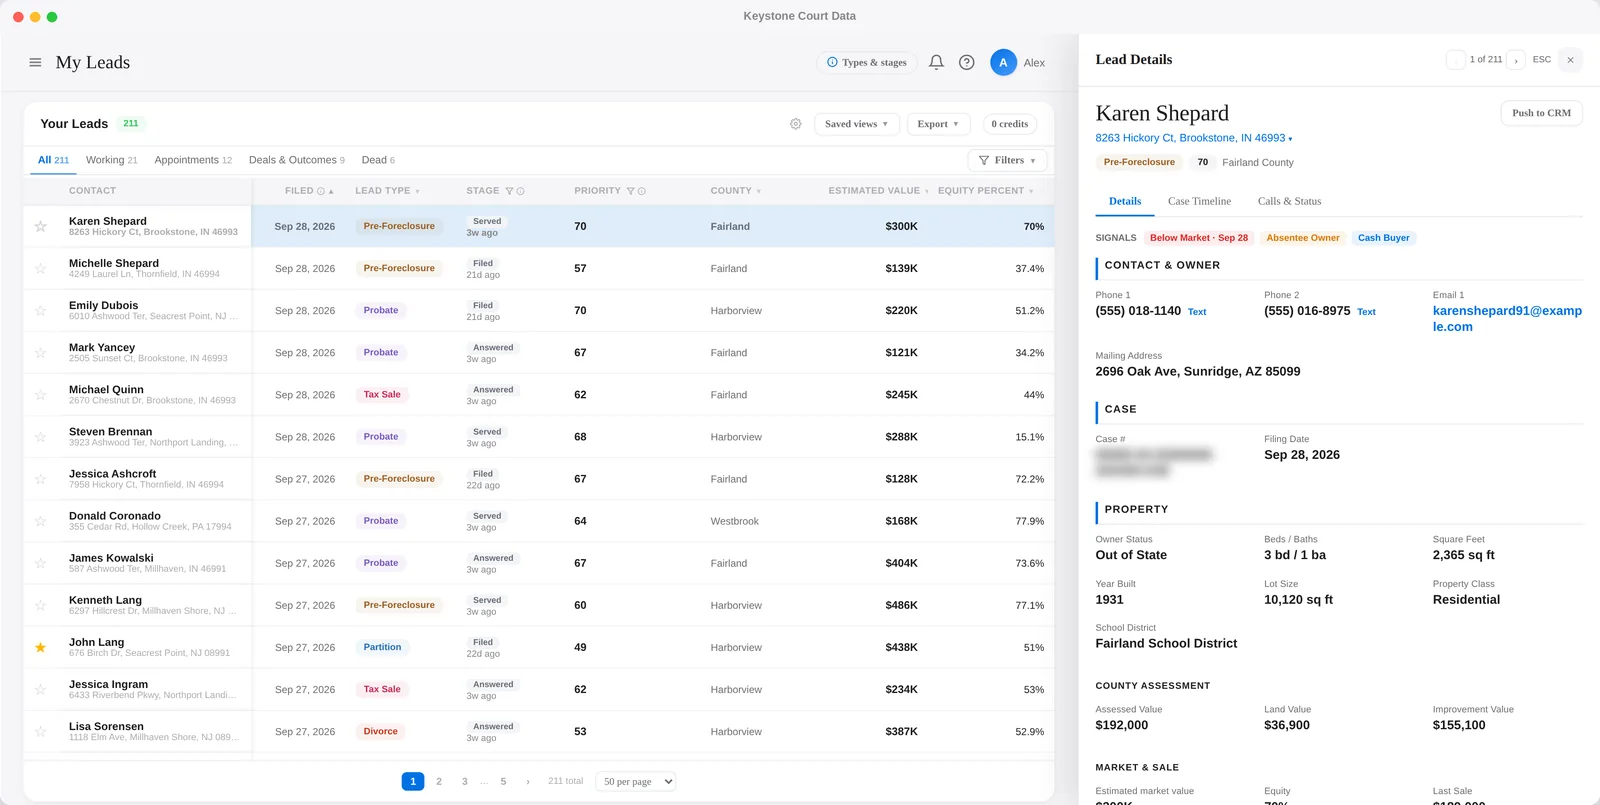The height and width of the screenshot is (805, 1600).
Task: Switch to the Dead tab
Action: tap(378, 160)
